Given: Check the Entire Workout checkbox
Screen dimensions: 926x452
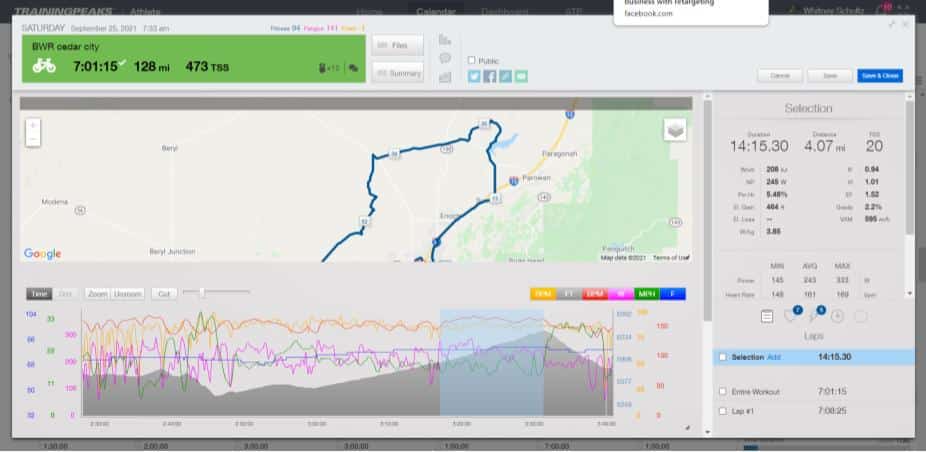Looking at the screenshot, I should tap(722, 392).
